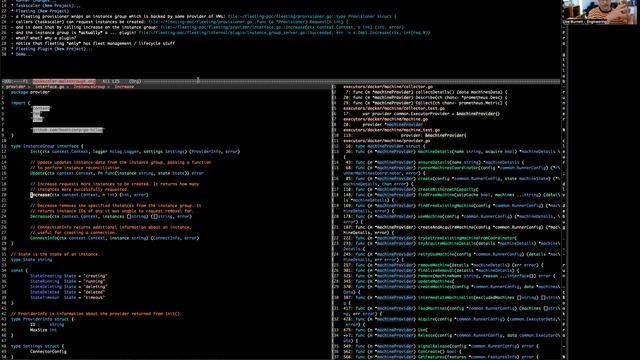Screen dimensions: 640x360
Task: Click 'type InstanceGroup interface {' declaration
Action: [47, 146]
